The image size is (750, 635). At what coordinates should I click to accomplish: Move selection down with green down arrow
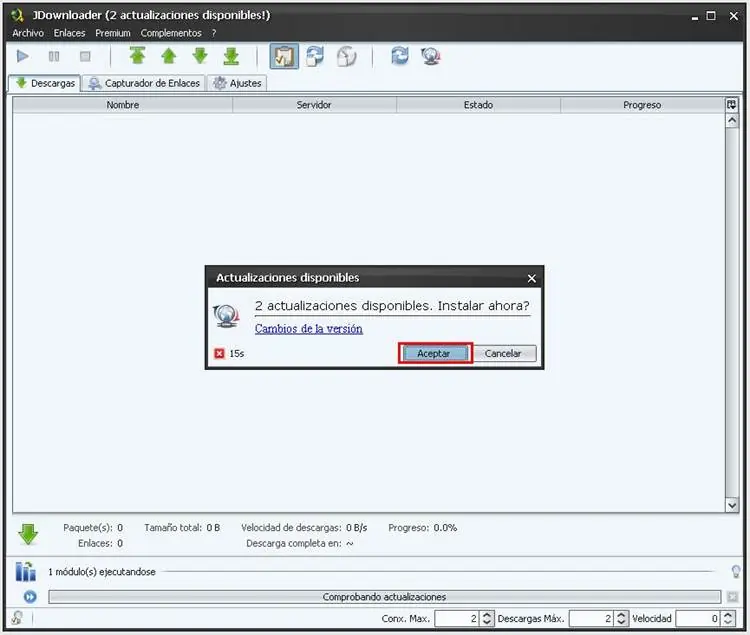click(200, 56)
